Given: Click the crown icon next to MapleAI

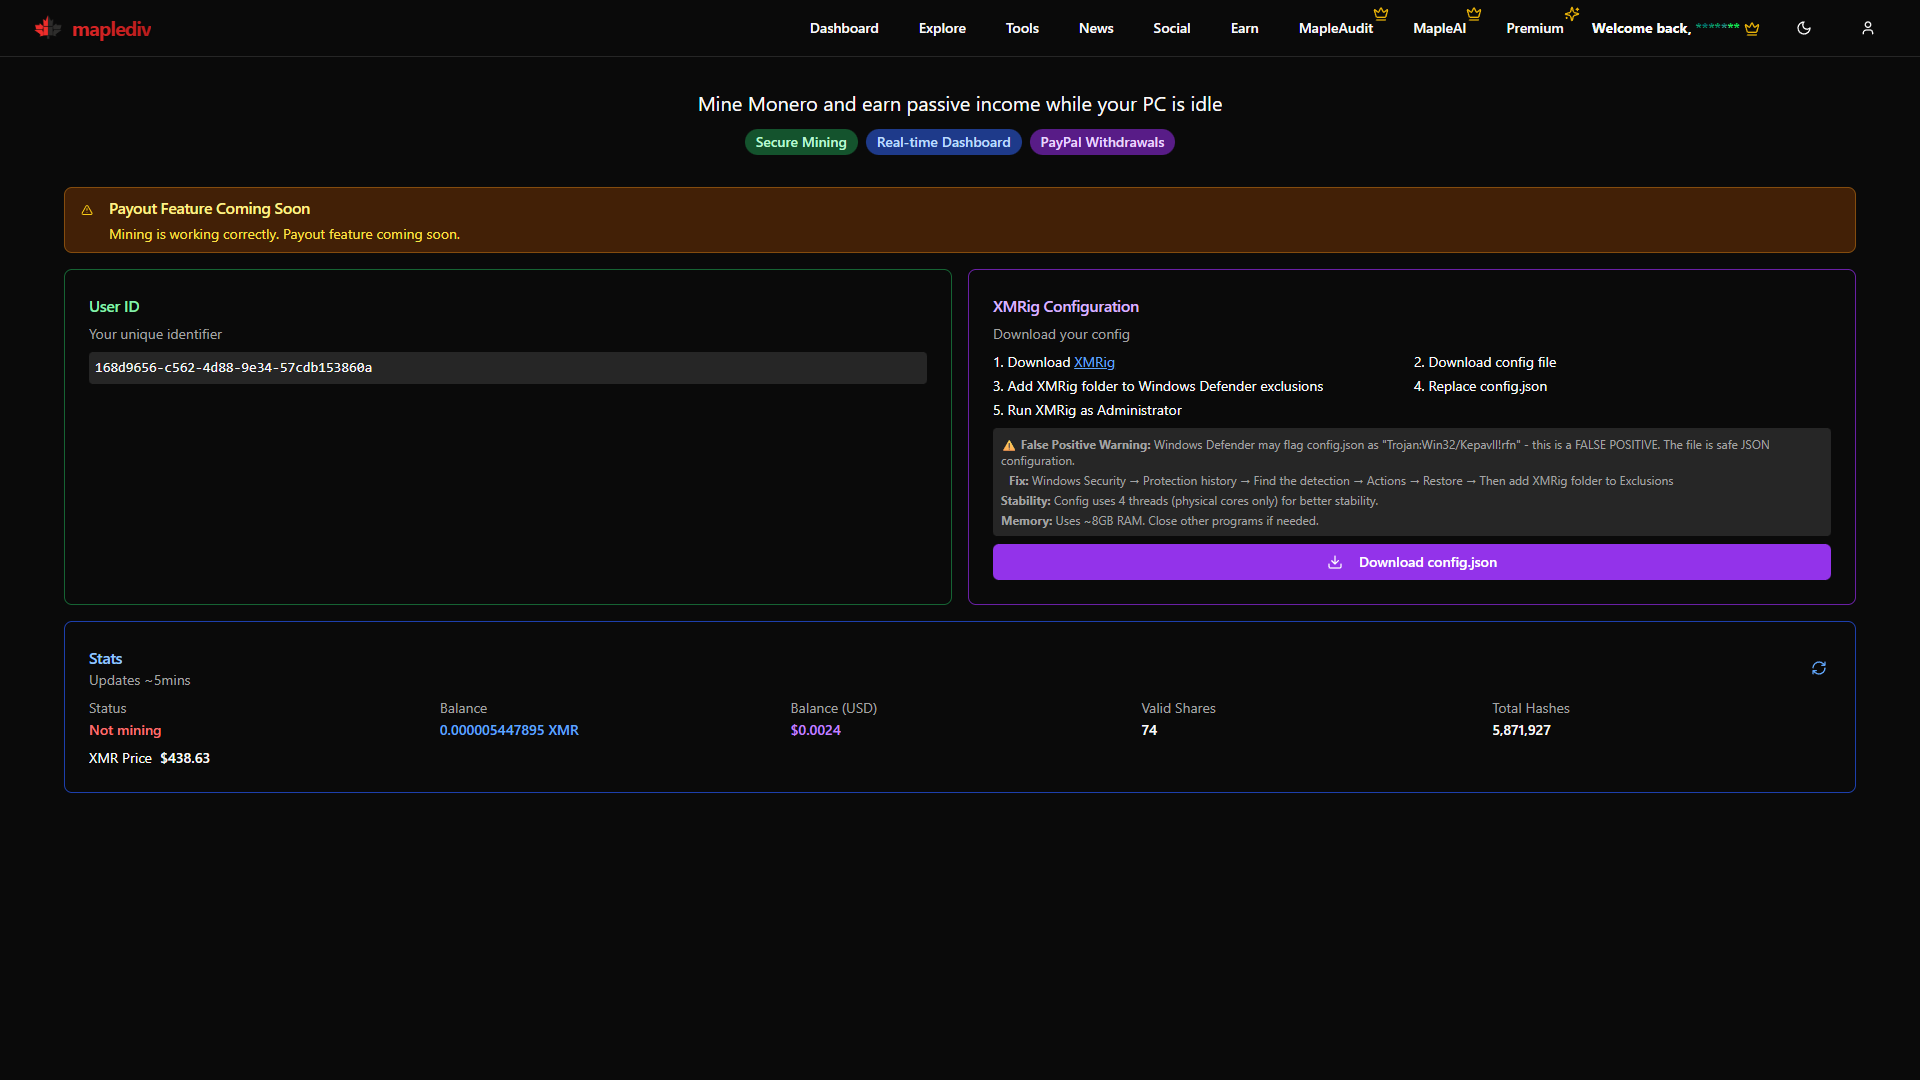Looking at the screenshot, I should [1473, 14].
